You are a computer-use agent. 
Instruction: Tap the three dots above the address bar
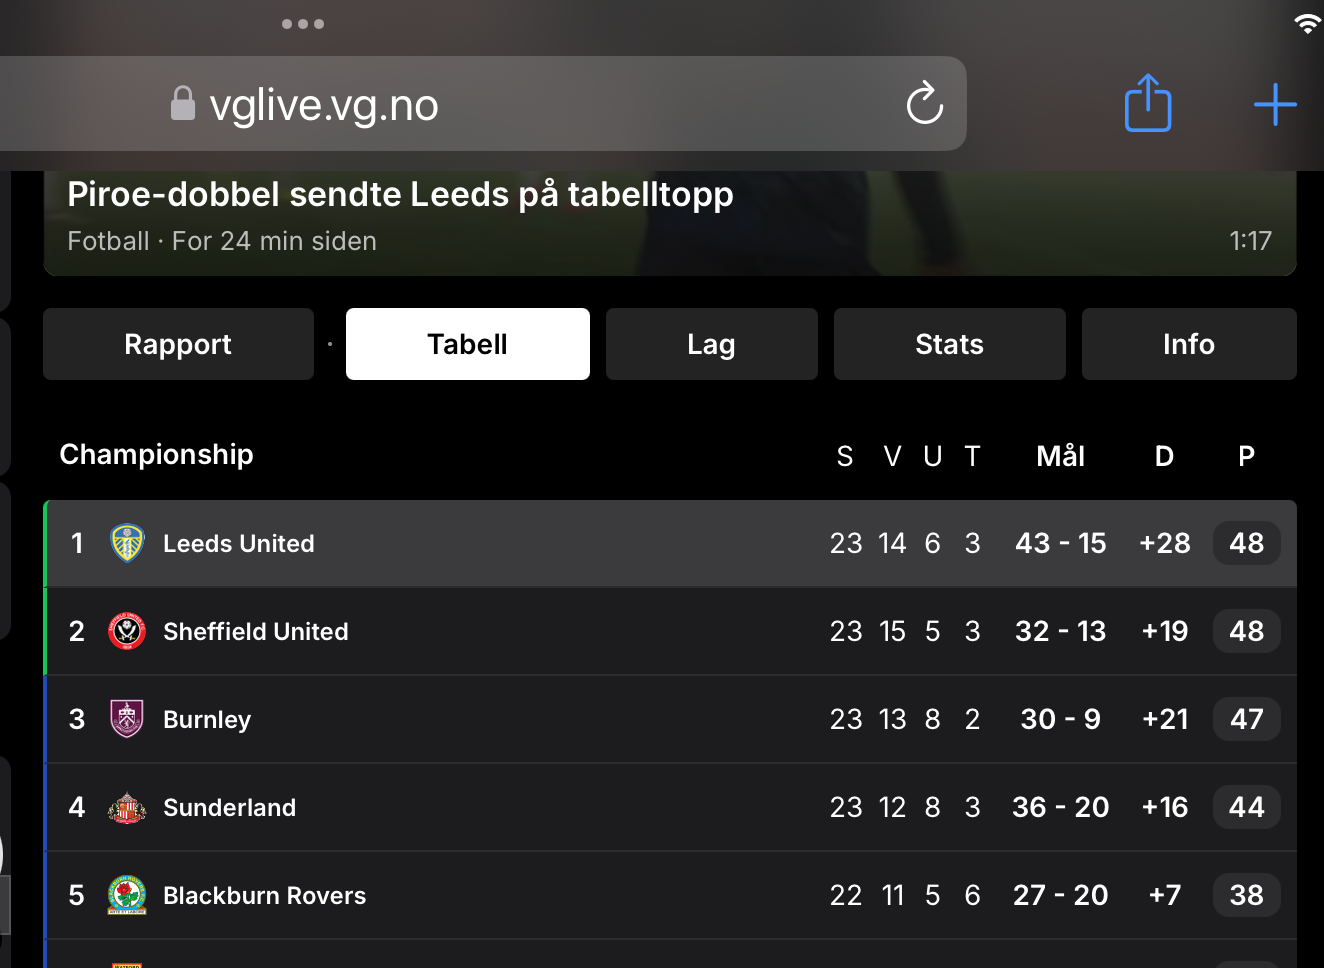click(x=303, y=24)
